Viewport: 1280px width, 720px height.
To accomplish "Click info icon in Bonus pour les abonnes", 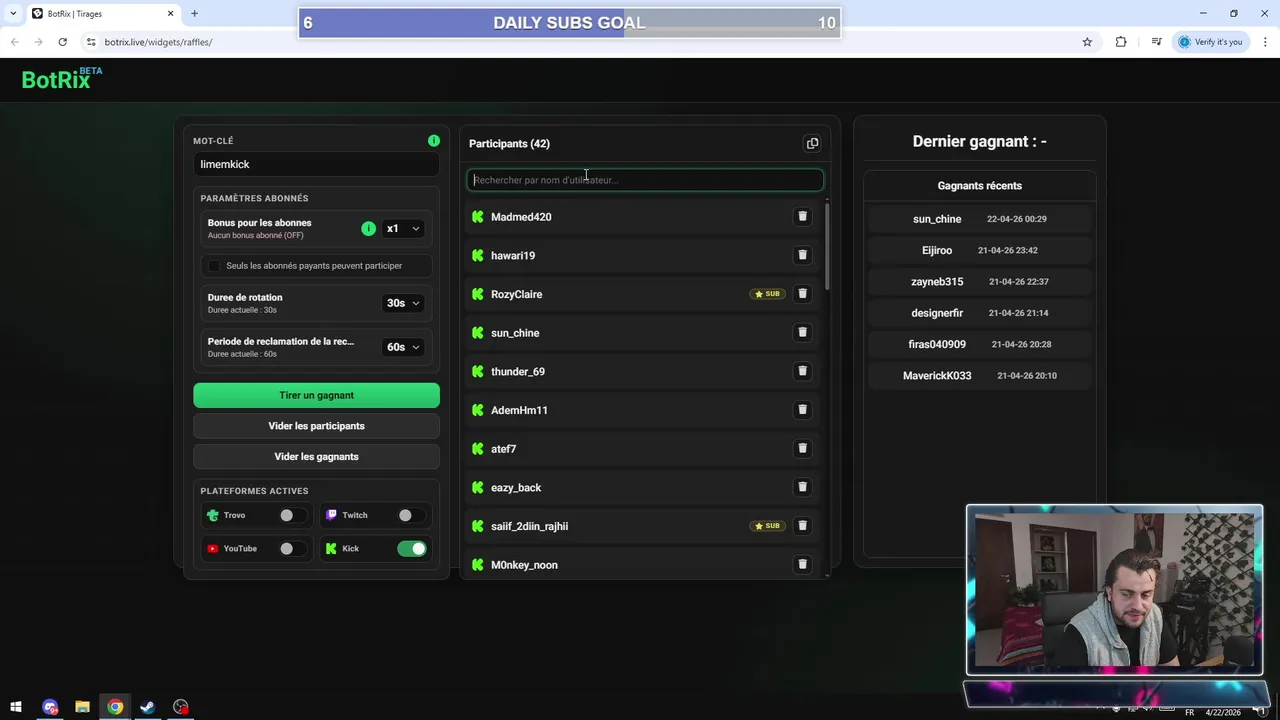I will coord(368,229).
